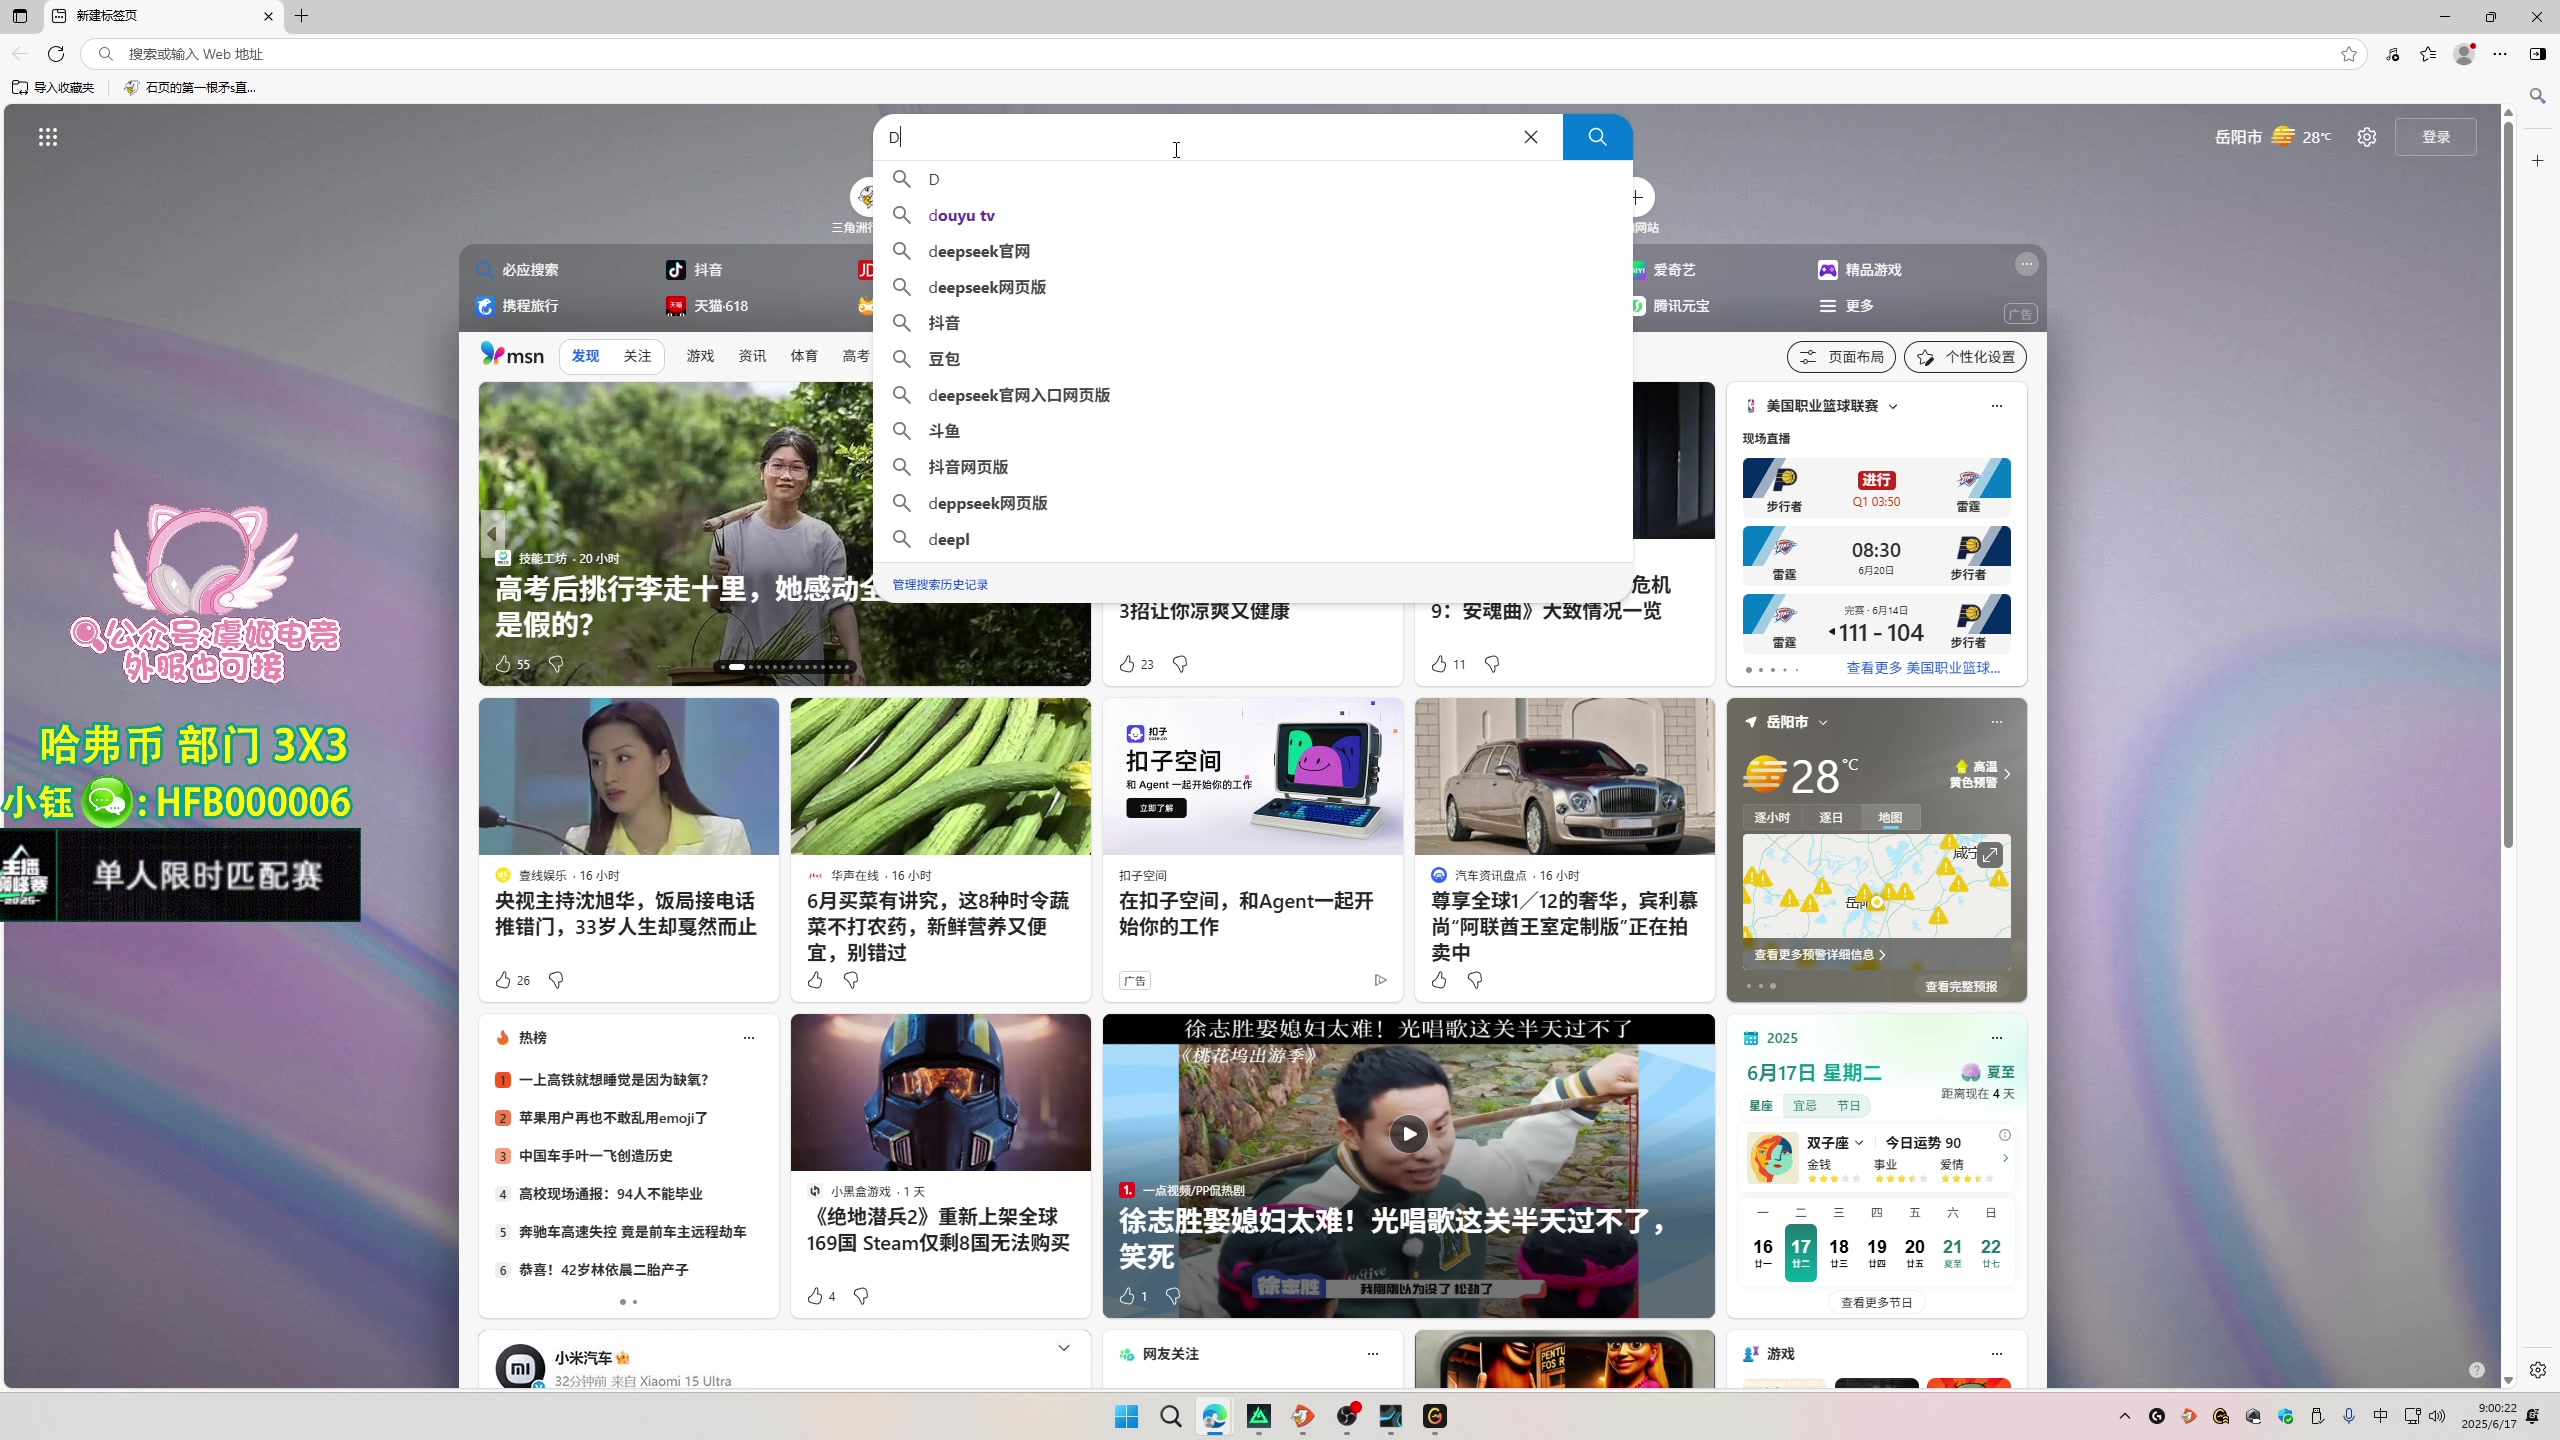Screen dimensions: 2560x1440
Task: Expand the 美国职业篮球联赛 league dropdown
Action: point(1893,407)
